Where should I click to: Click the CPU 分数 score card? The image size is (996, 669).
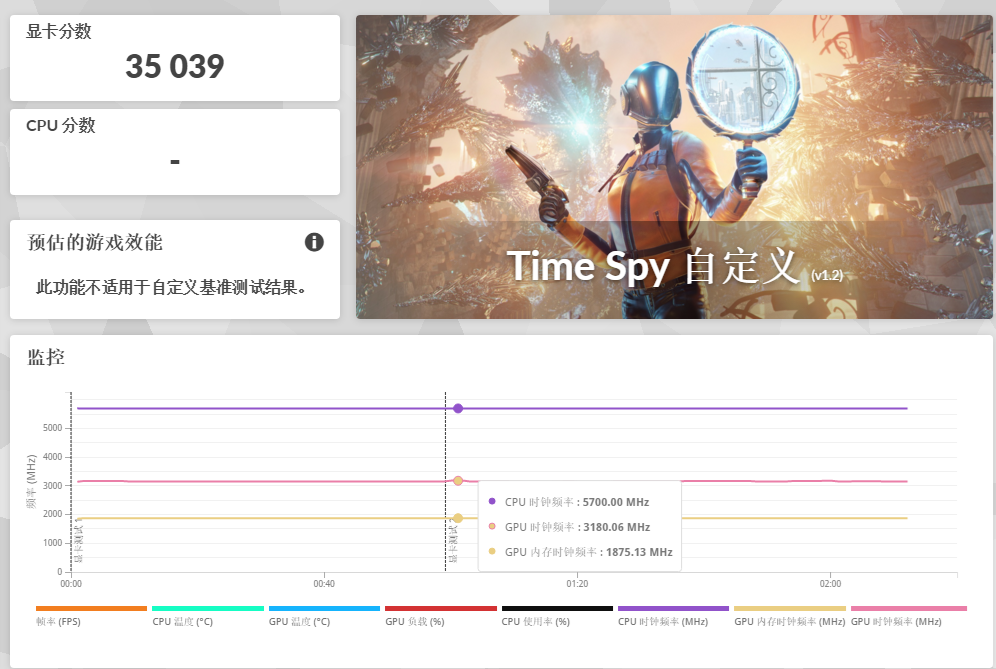[x=175, y=151]
